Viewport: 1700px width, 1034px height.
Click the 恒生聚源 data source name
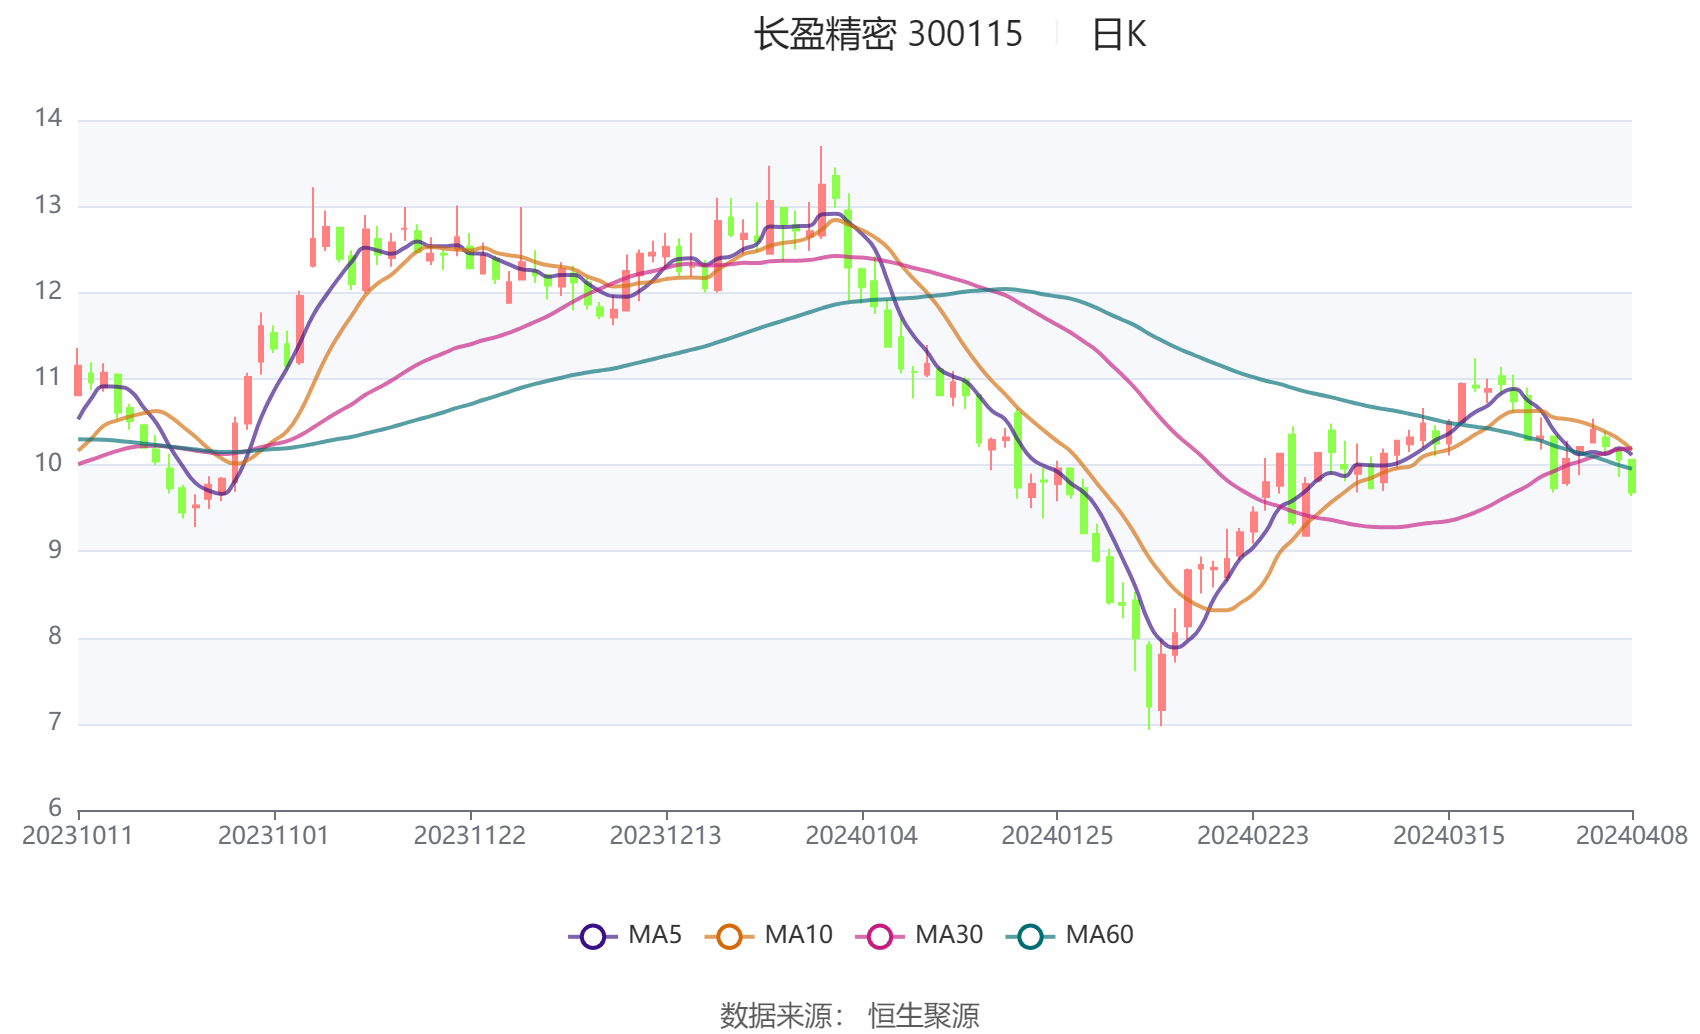(x=923, y=1015)
